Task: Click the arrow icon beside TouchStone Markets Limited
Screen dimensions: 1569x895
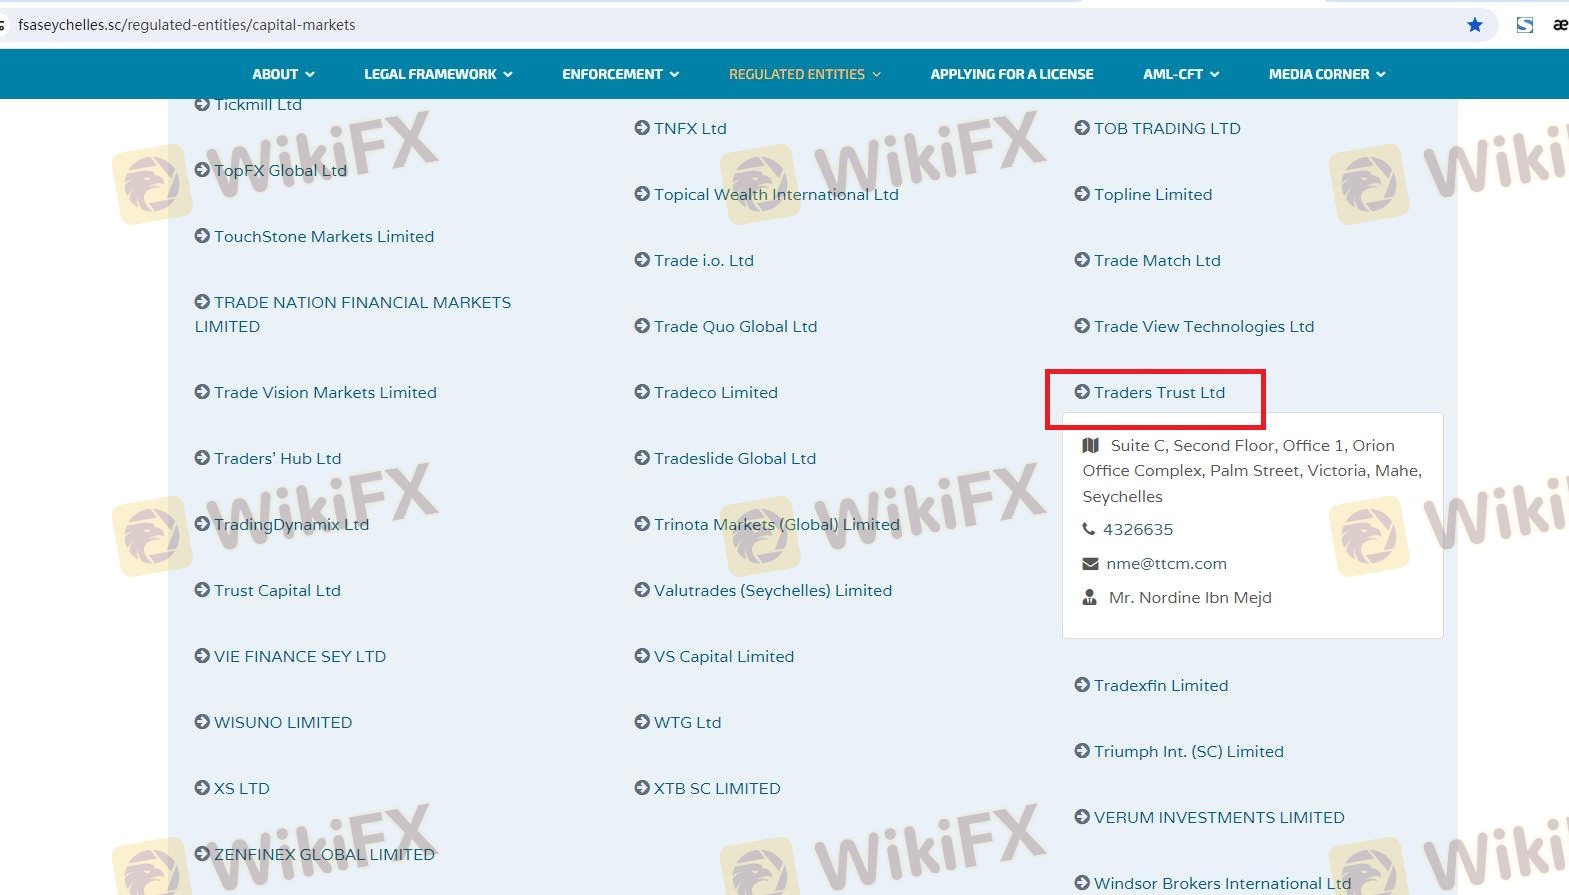Action: click(x=202, y=236)
